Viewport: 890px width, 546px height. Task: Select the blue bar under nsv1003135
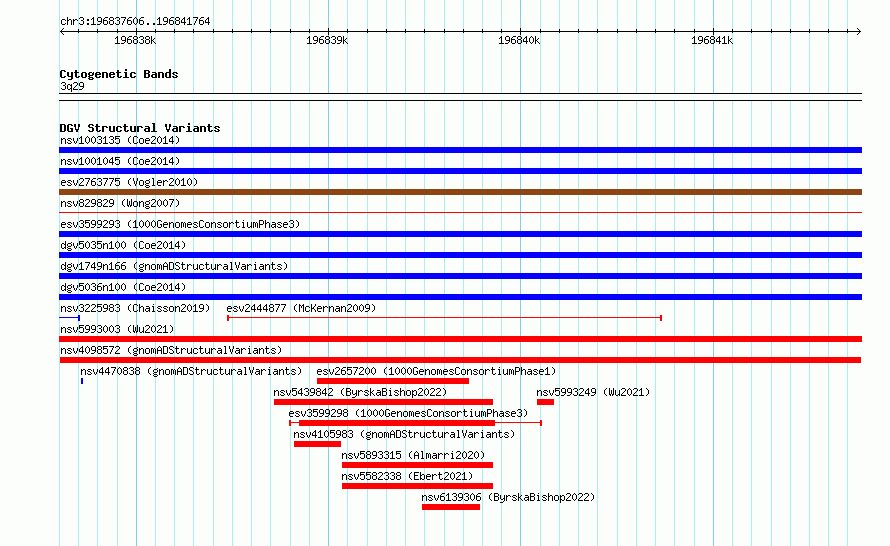point(460,150)
